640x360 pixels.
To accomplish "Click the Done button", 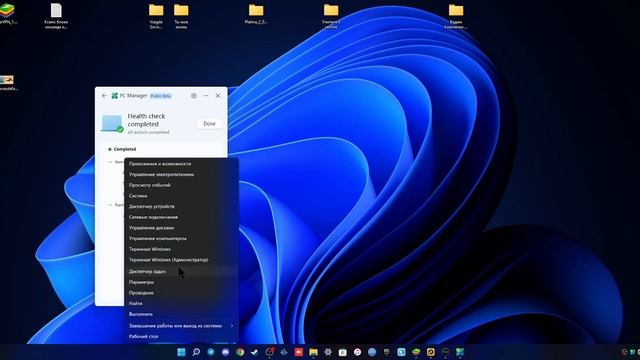I will [x=209, y=124].
